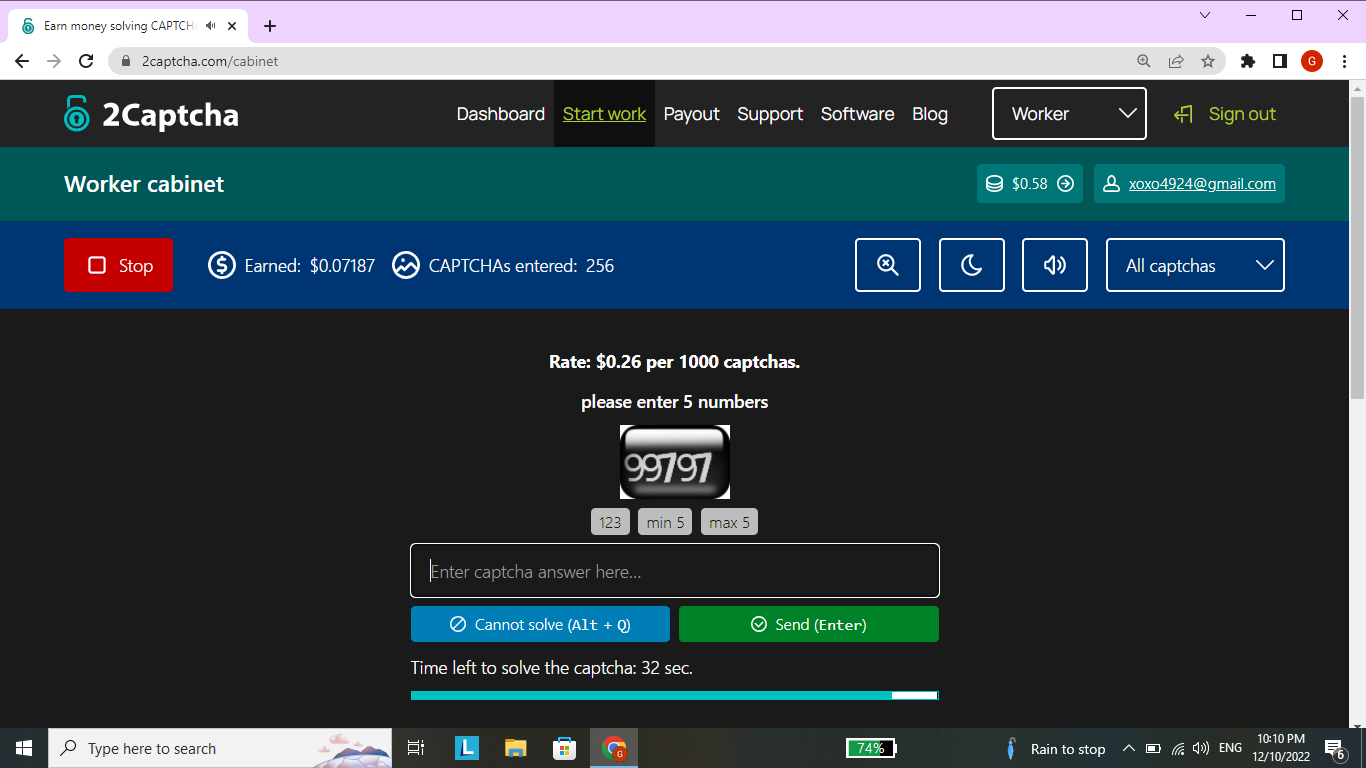Screen dimensions: 1366x768
Task: Open the volume tray icon
Action: point(1201,748)
